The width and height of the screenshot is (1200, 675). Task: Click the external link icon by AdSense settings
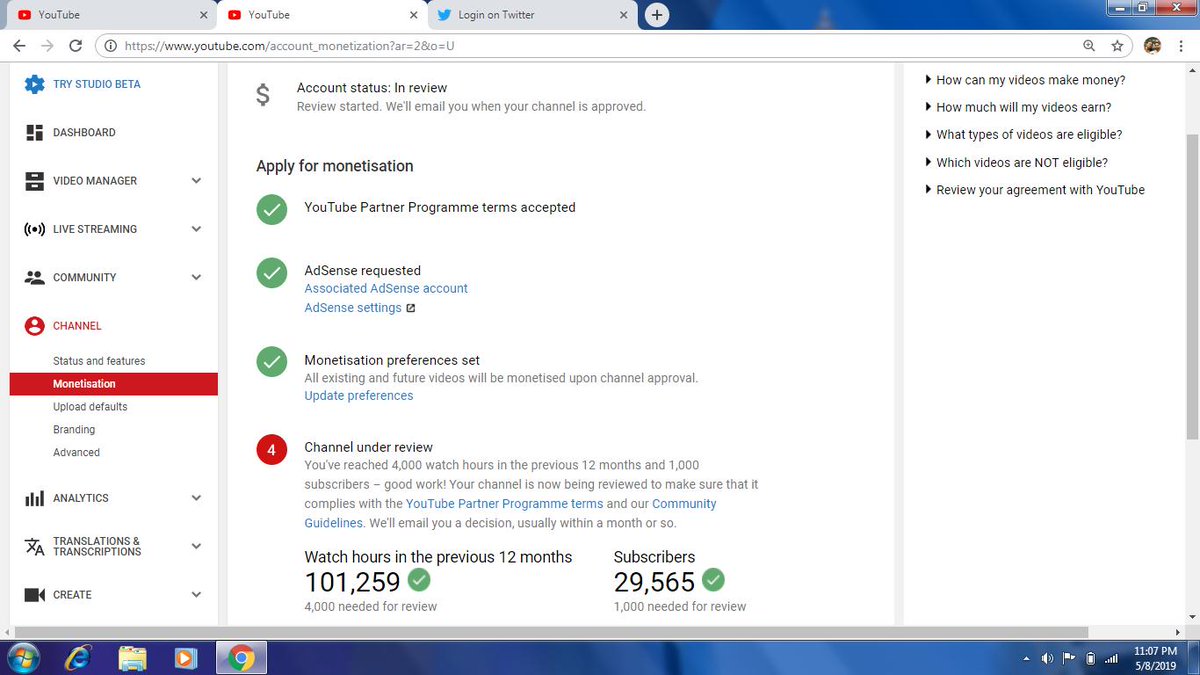410,308
